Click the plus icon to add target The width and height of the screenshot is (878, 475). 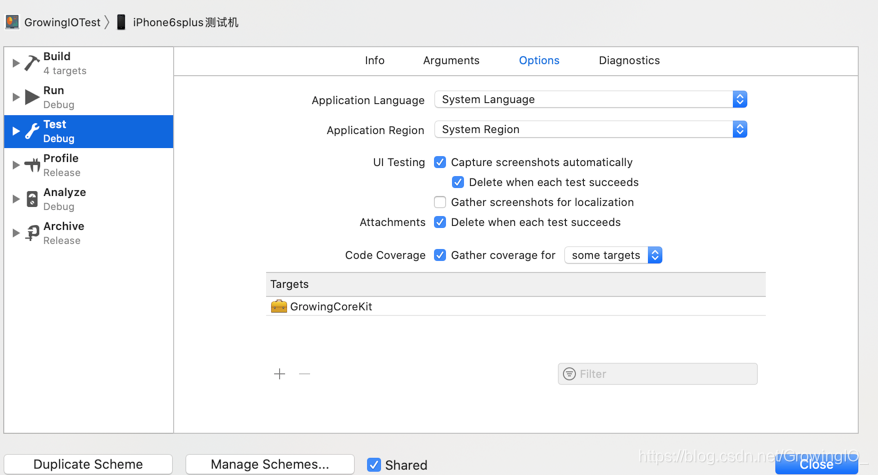click(x=279, y=374)
